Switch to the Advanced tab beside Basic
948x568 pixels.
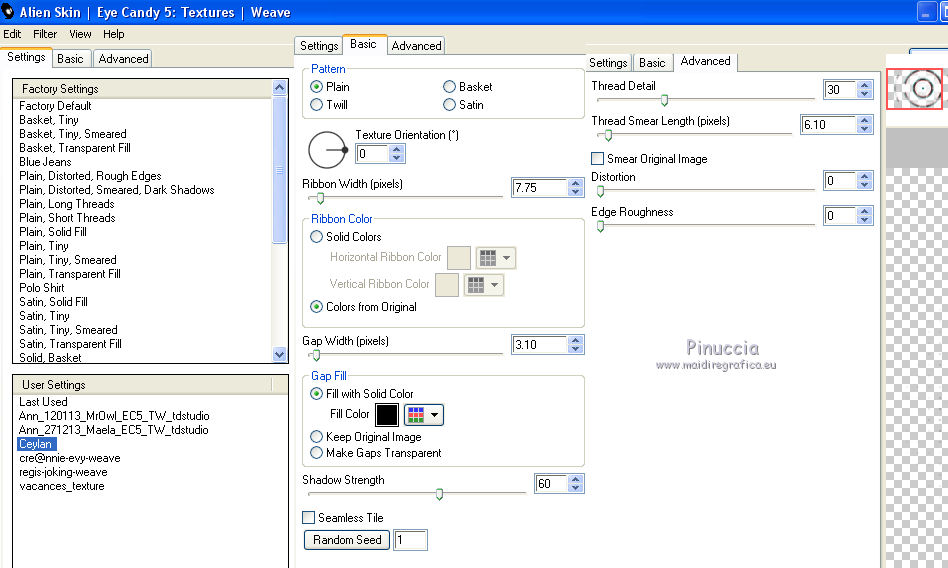pyautogui.click(x=416, y=46)
